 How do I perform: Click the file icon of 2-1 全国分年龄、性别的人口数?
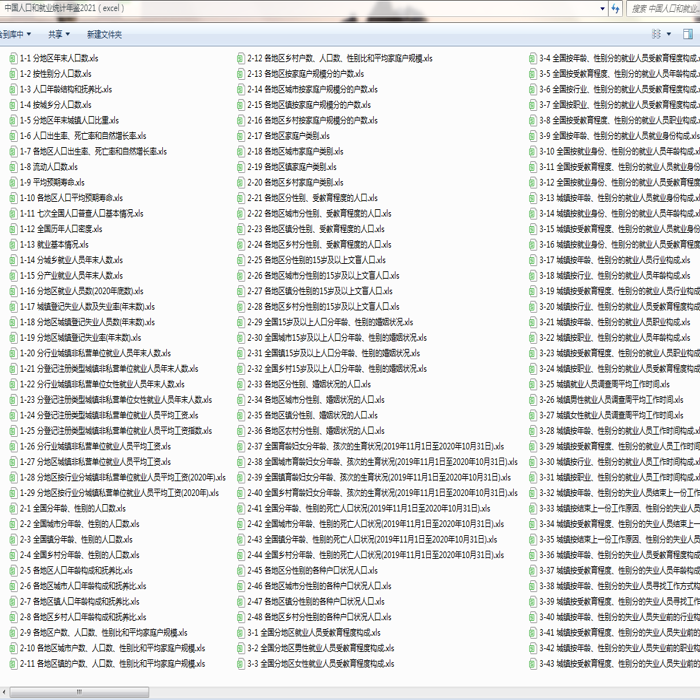13,508
